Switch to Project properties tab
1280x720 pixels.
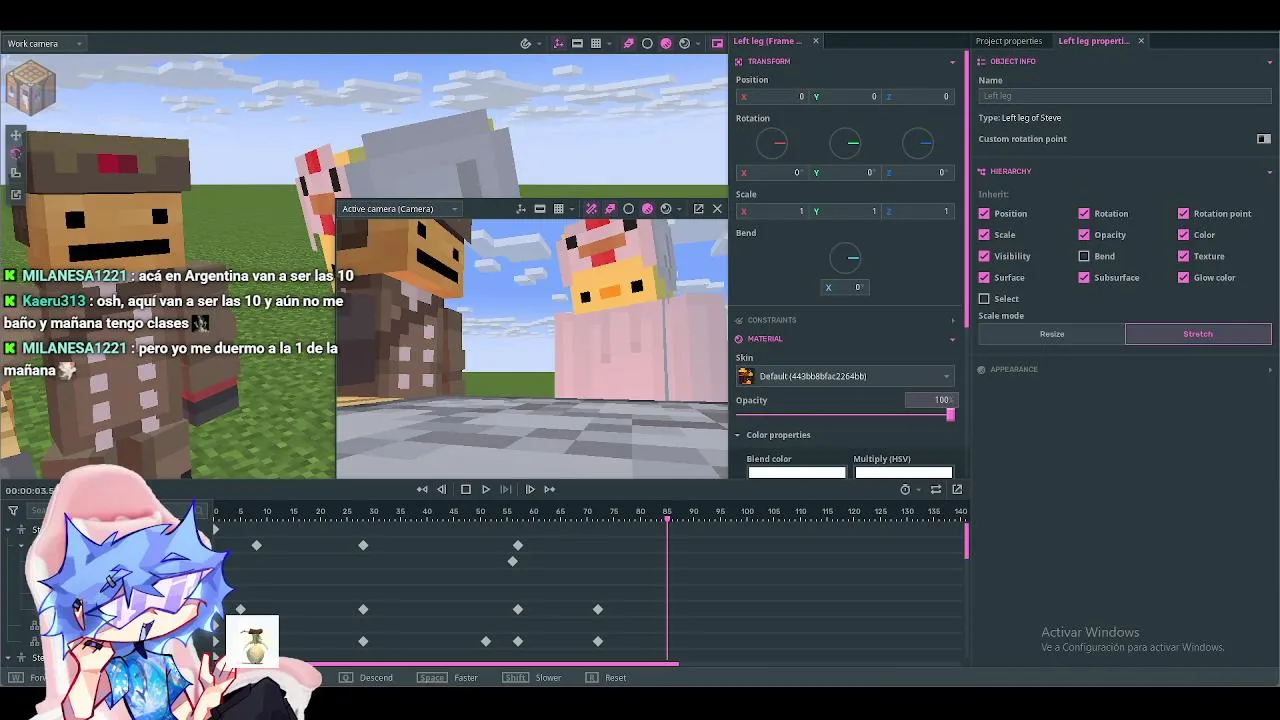tap(1009, 41)
